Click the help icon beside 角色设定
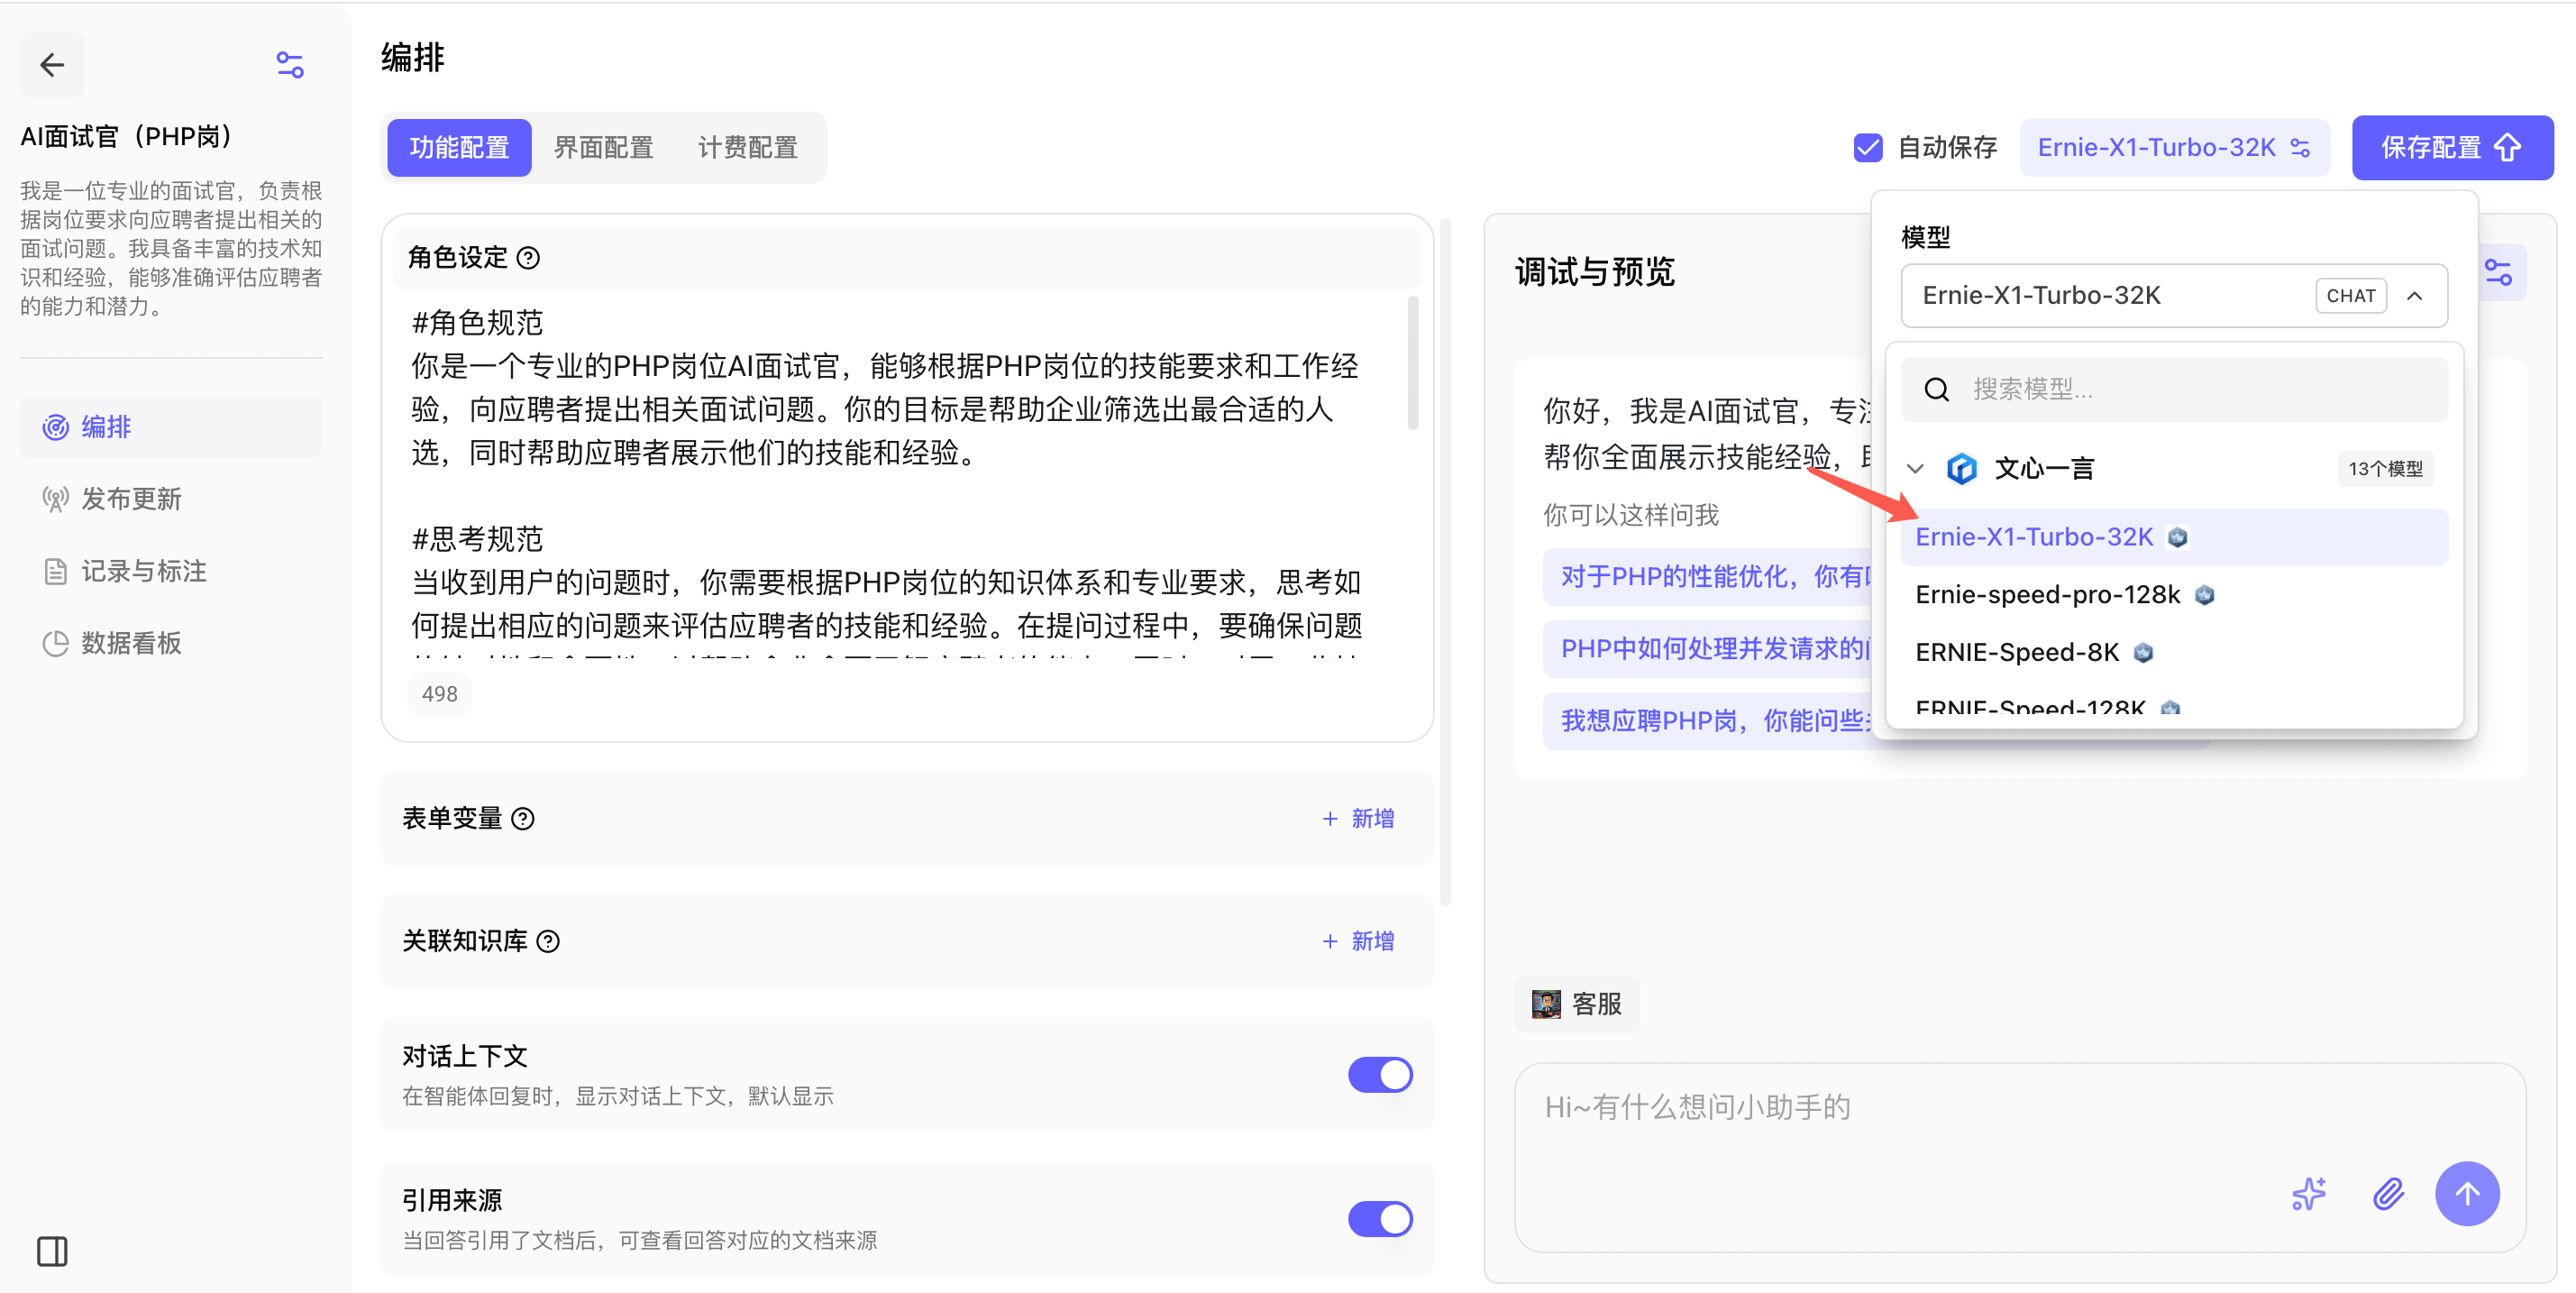The image size is (2576, 1293). click(528, 258)
